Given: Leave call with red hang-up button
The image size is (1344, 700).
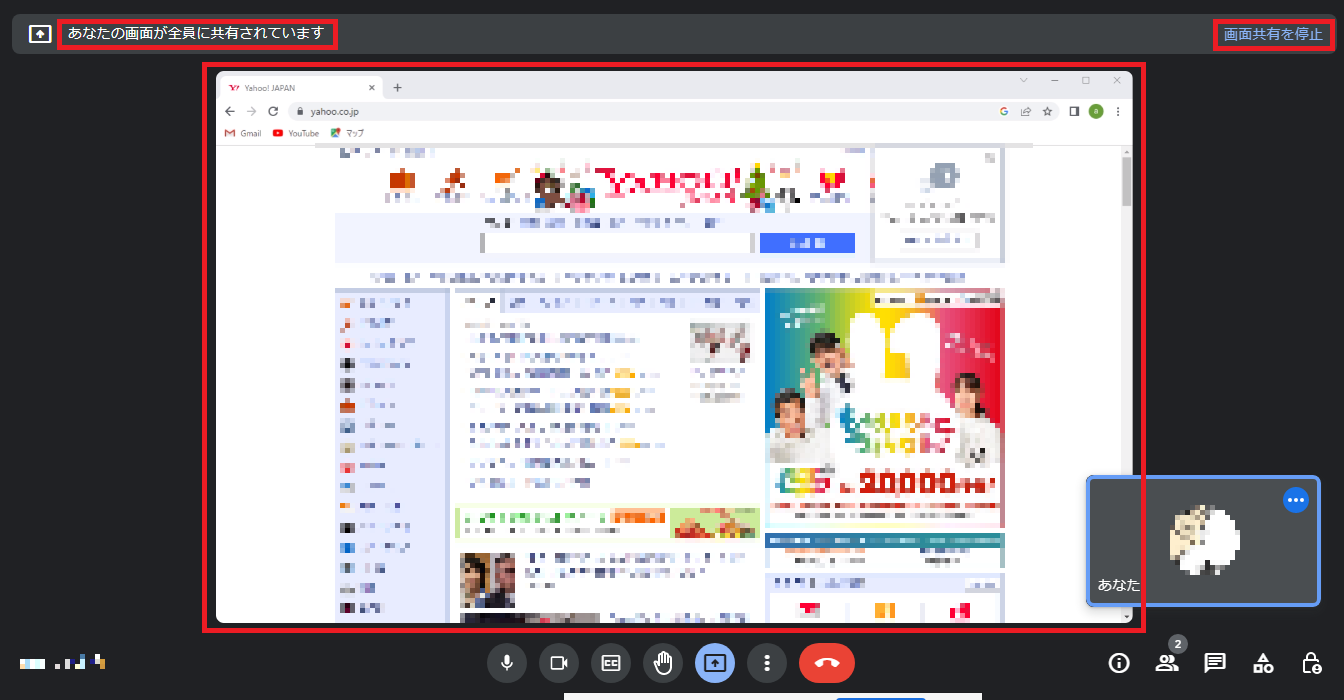Looking at the screenshot, I should [827, 662].
